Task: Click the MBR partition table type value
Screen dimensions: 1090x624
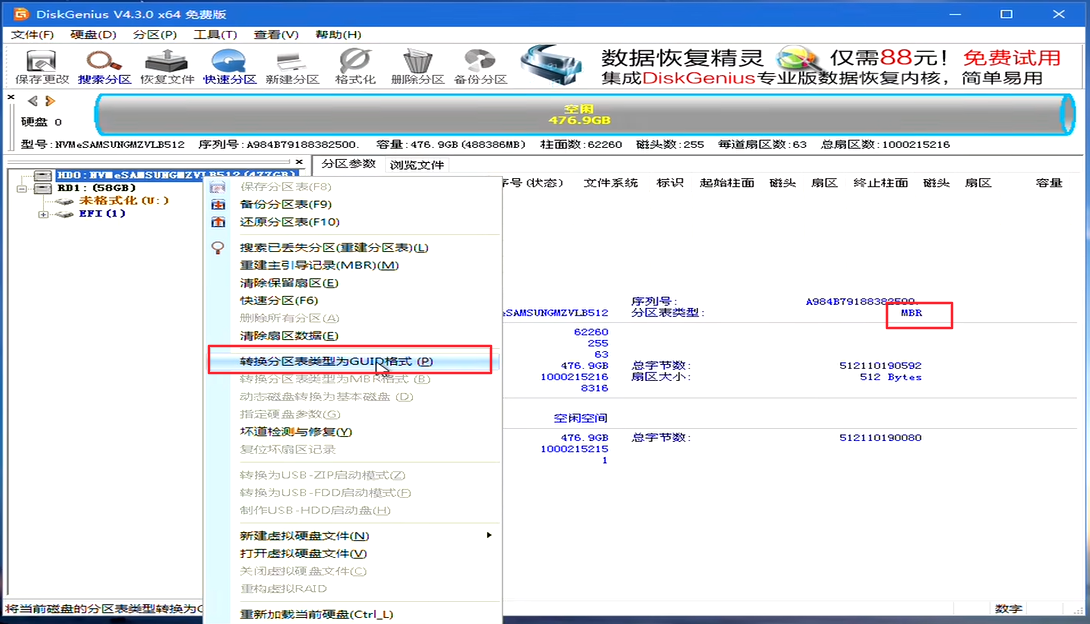Action: click(x=911, y=313)
